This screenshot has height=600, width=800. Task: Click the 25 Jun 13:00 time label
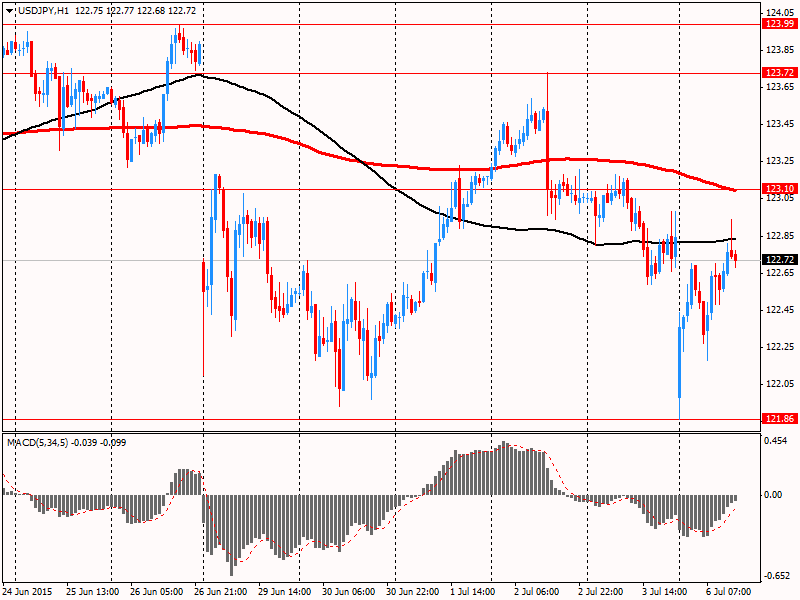coord(93,592)
